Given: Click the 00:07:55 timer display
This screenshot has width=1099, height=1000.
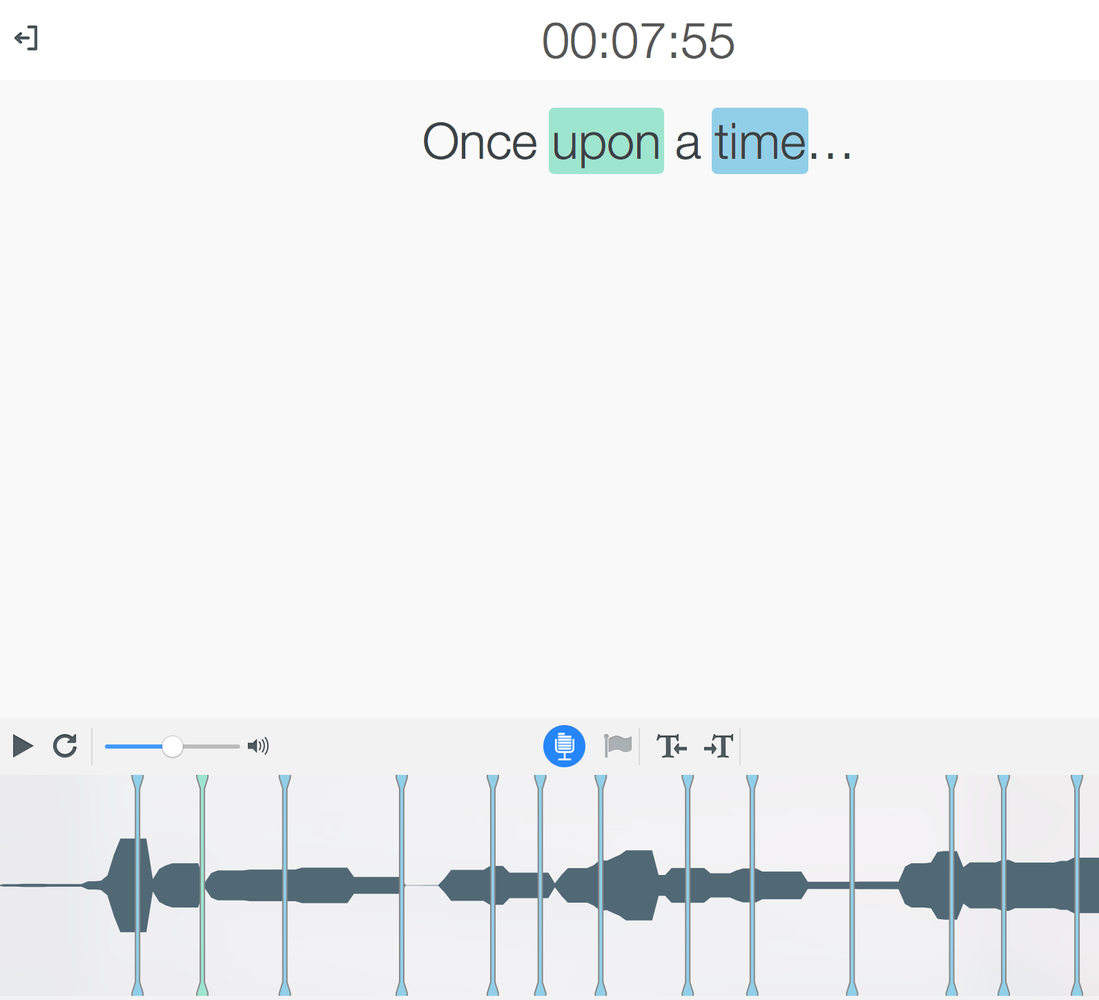Looking at the screenshot, I should coord(638,41).
